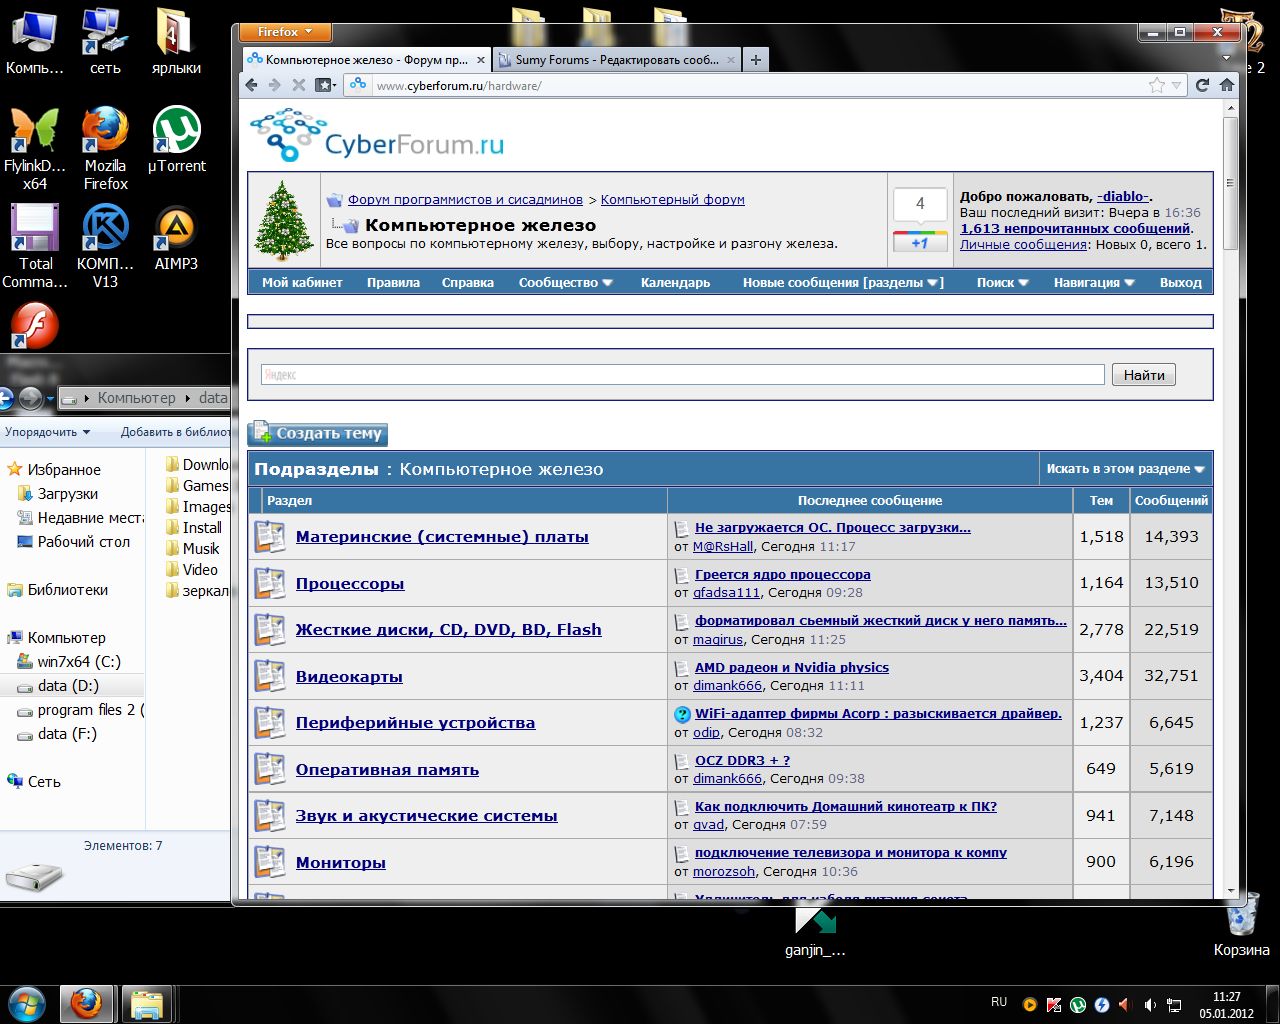Reload the page with the refresh icon
Screen dimensions: 1280x1024
[x=1203, y=85]
